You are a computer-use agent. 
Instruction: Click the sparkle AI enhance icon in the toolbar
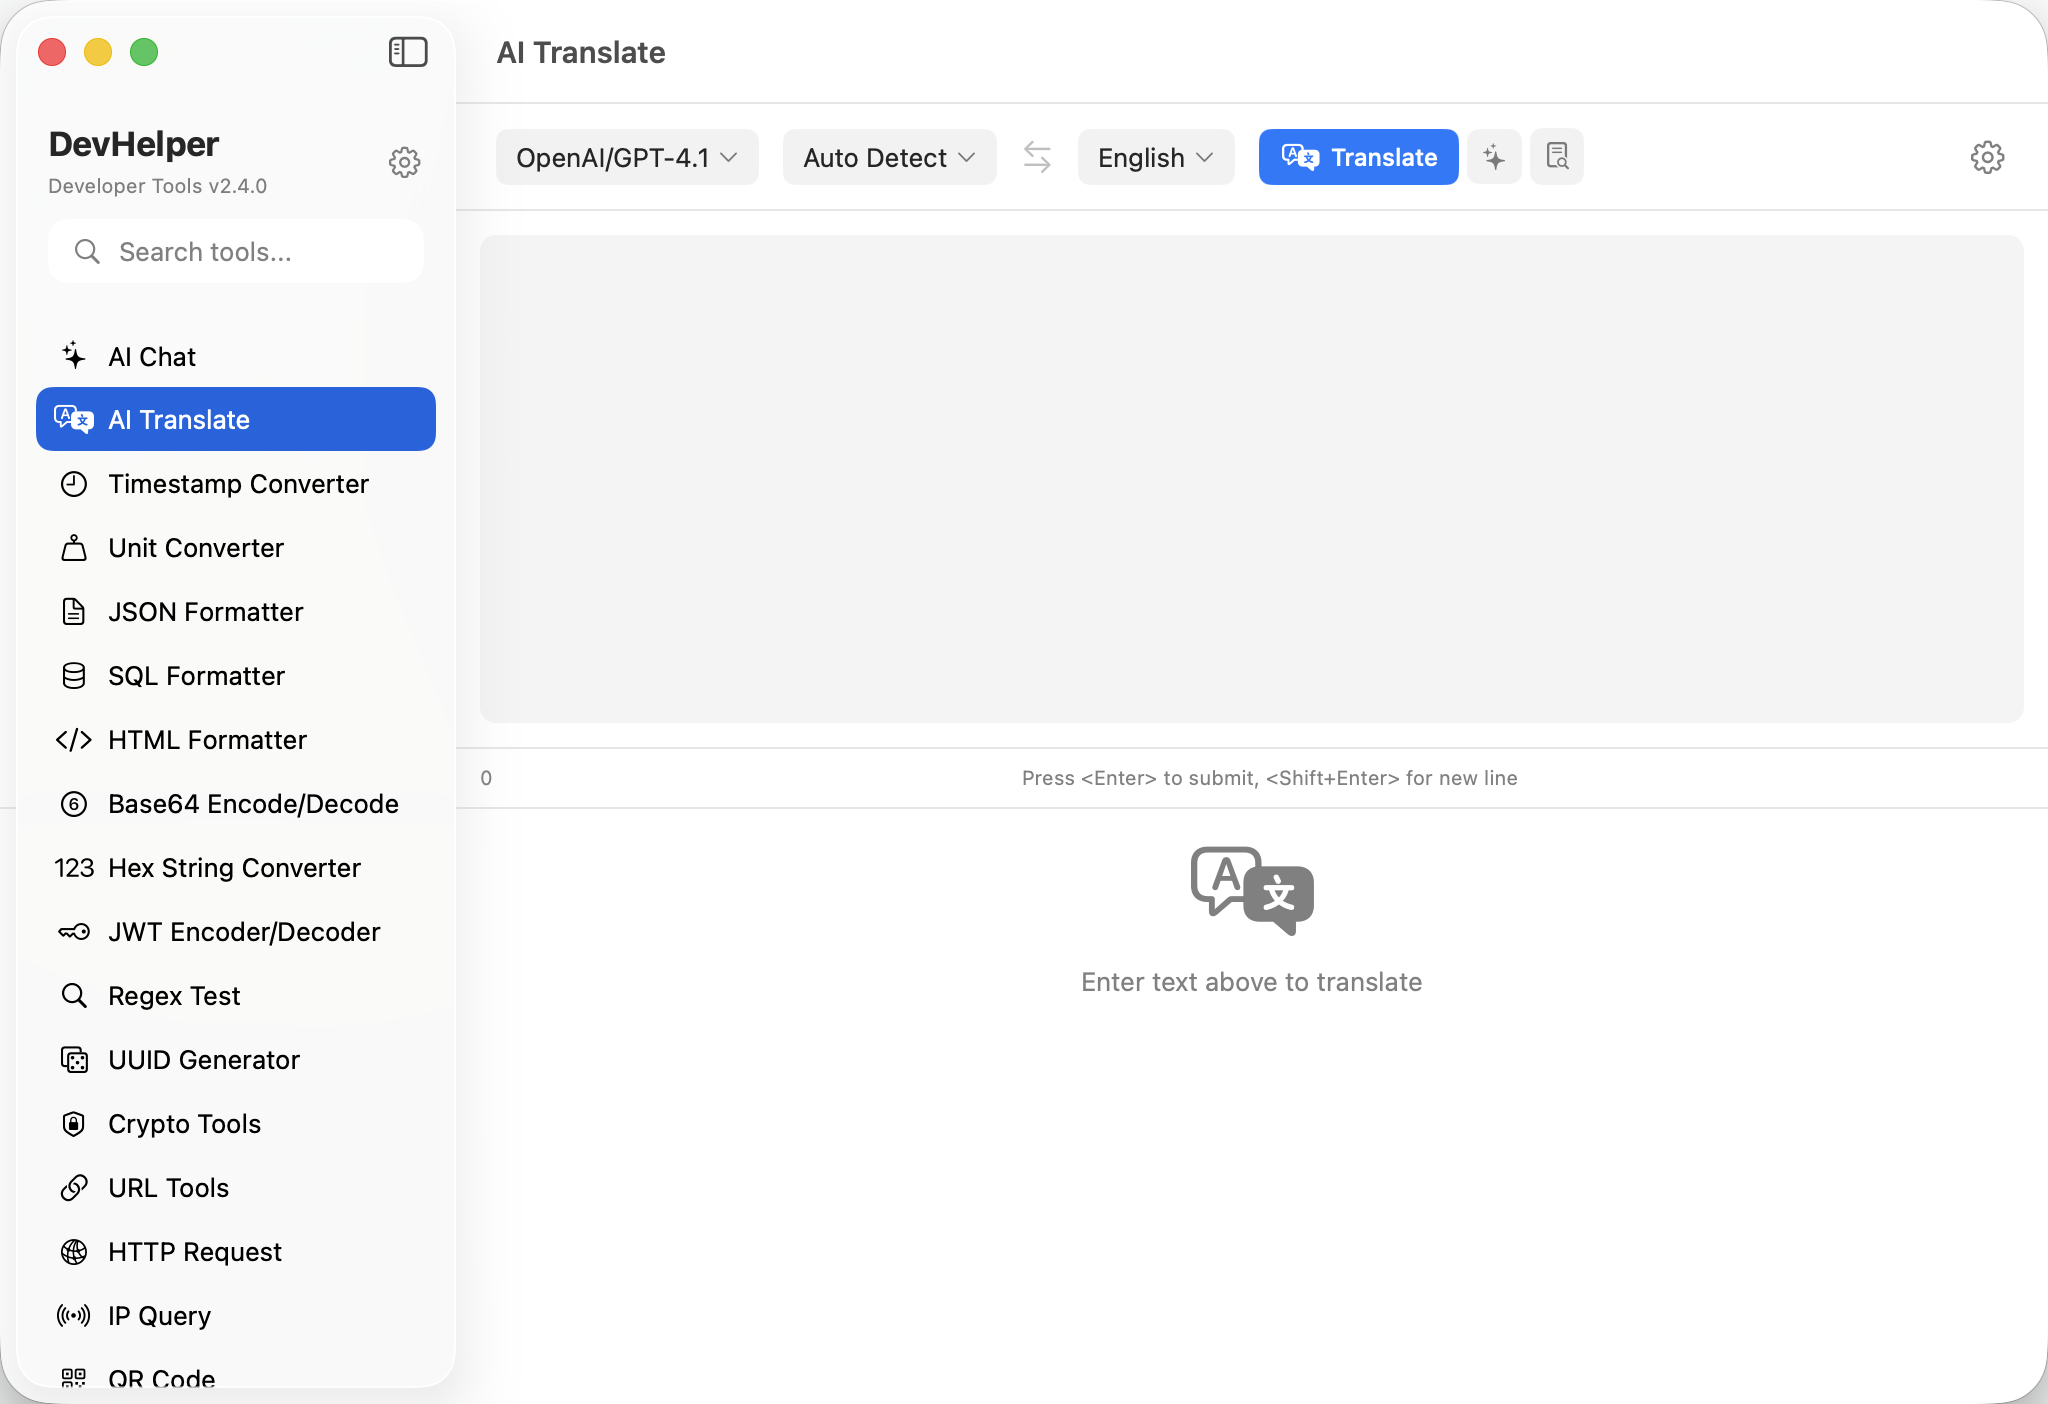click(x=1494, y=157)
